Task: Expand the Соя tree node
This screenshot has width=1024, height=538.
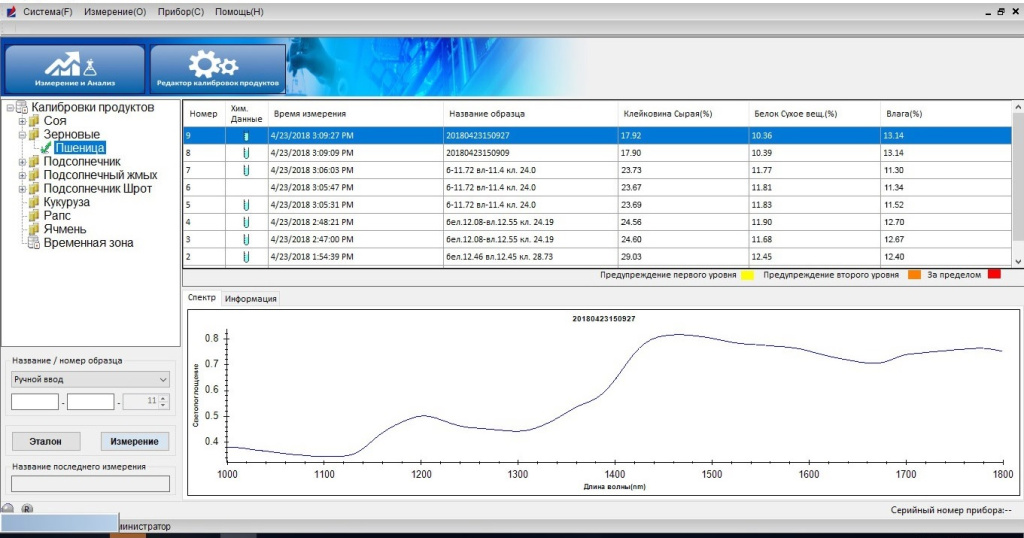Action: (22, 121)
